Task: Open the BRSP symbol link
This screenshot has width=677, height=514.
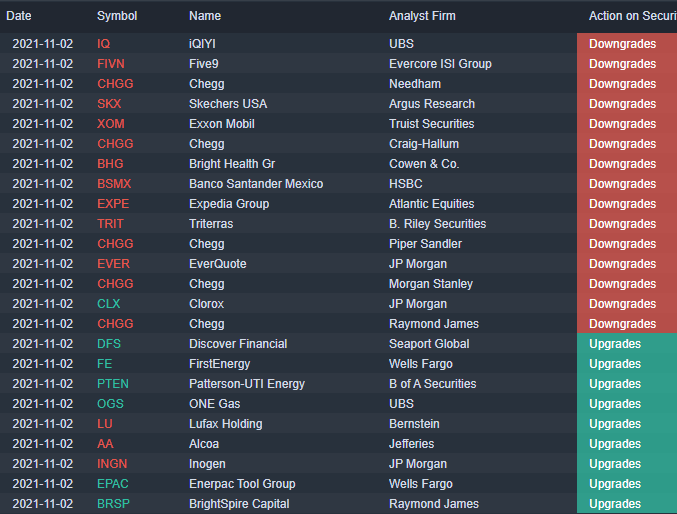Action: point(113,504)
